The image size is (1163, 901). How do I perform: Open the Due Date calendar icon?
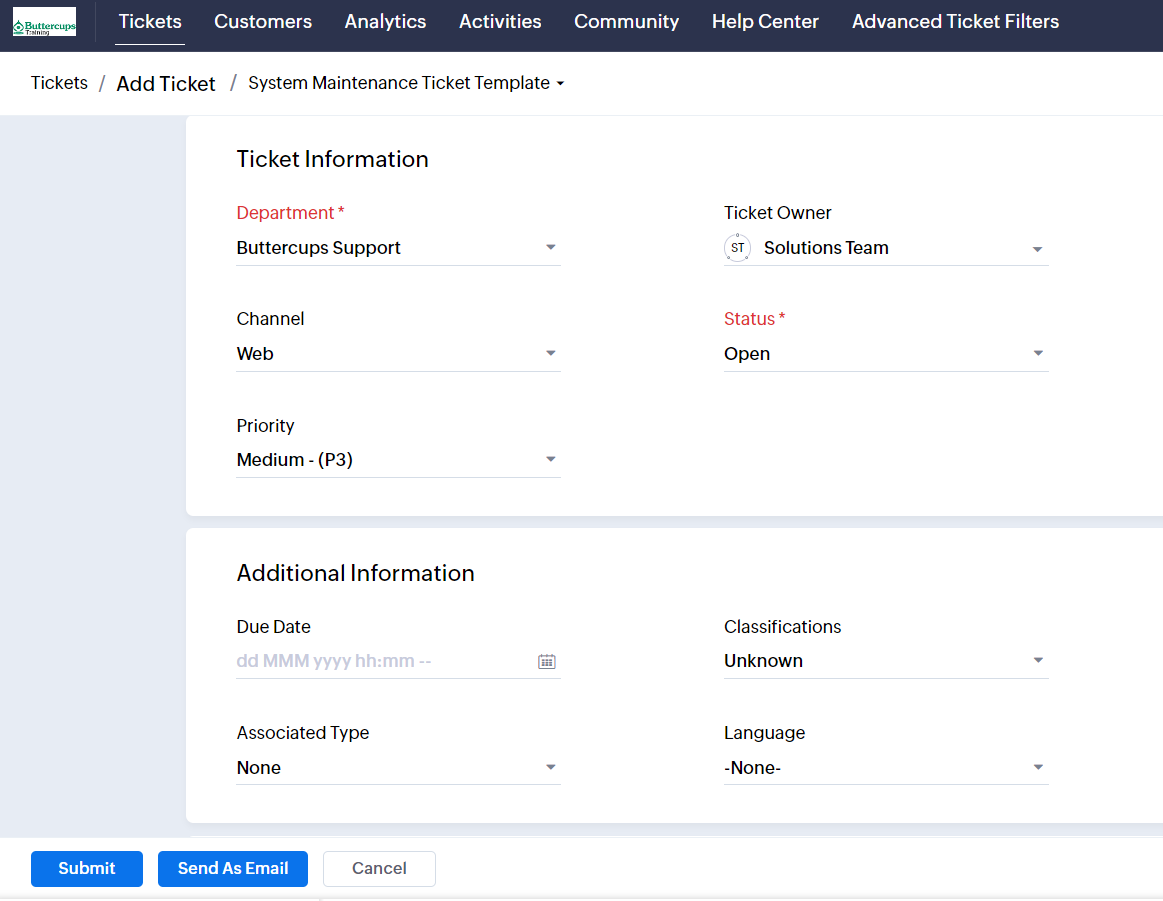(x=547, y=661)
